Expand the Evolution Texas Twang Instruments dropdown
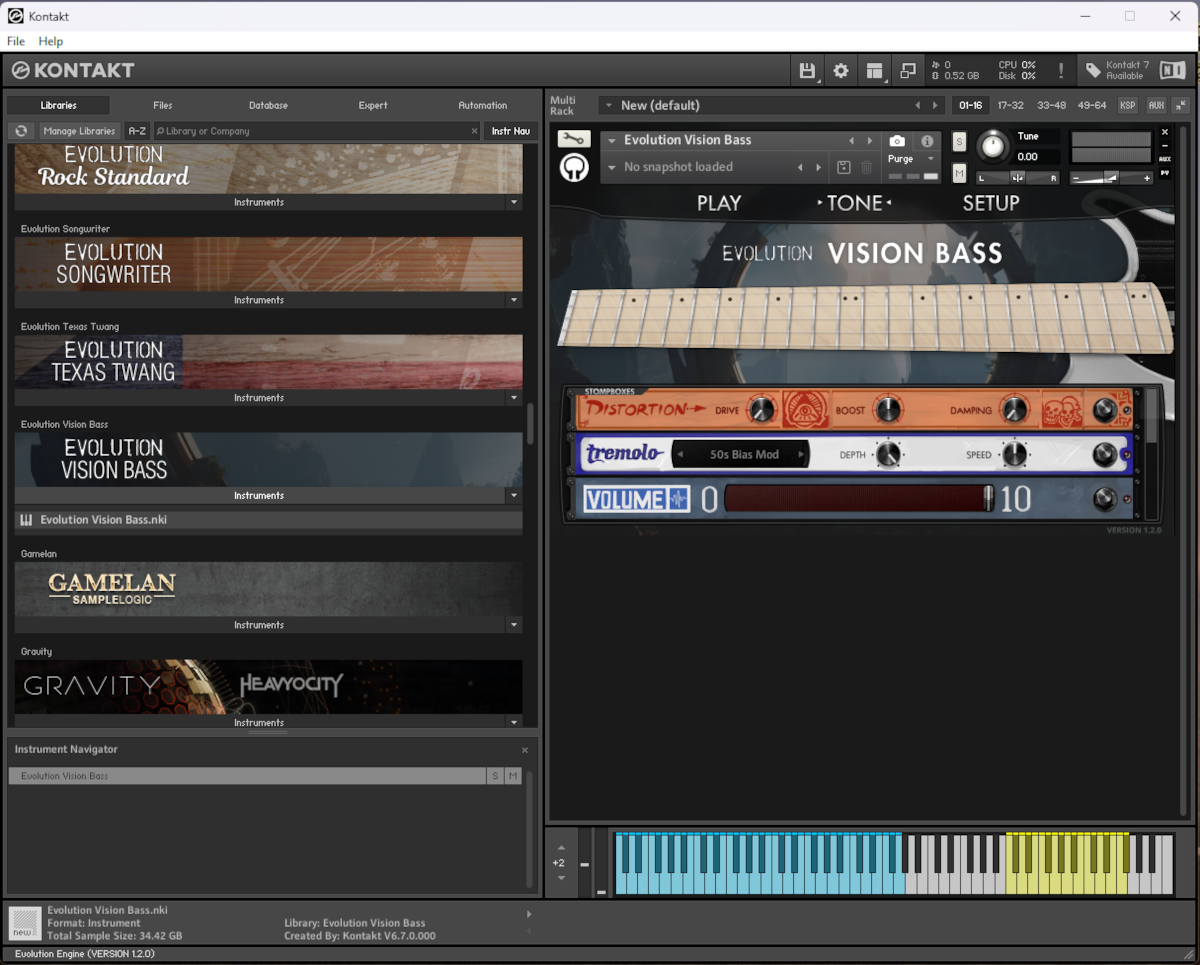This screenshot has height=965, width=1200. (514, 398)
